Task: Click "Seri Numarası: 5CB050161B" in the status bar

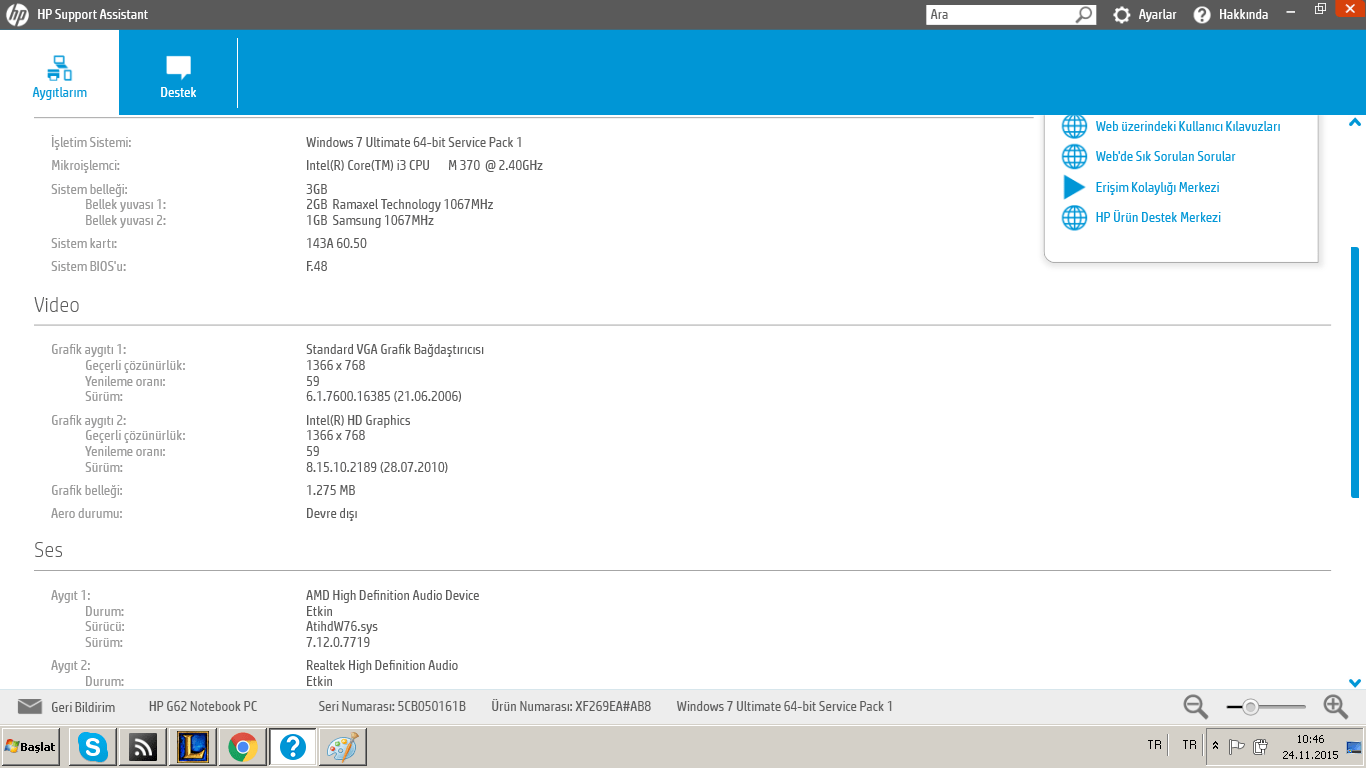Action: click(392, 707)
